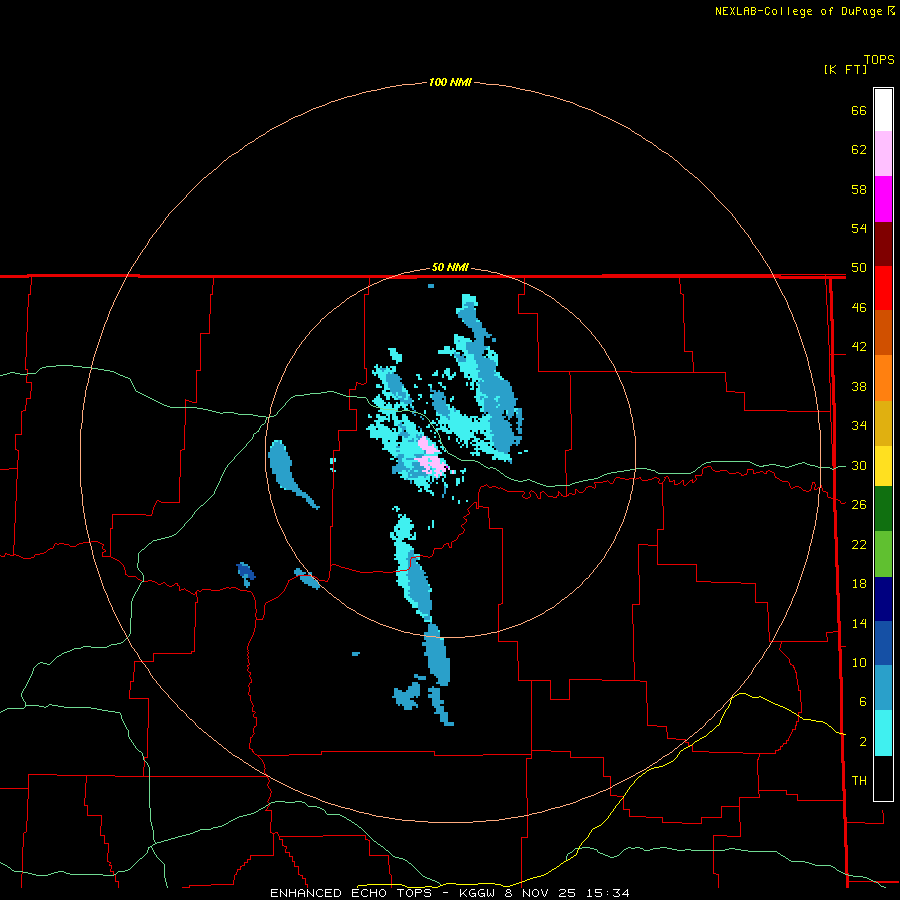Click the 14 value on the scale
This screenshot has width=900, height=900.
coord(859,623)
